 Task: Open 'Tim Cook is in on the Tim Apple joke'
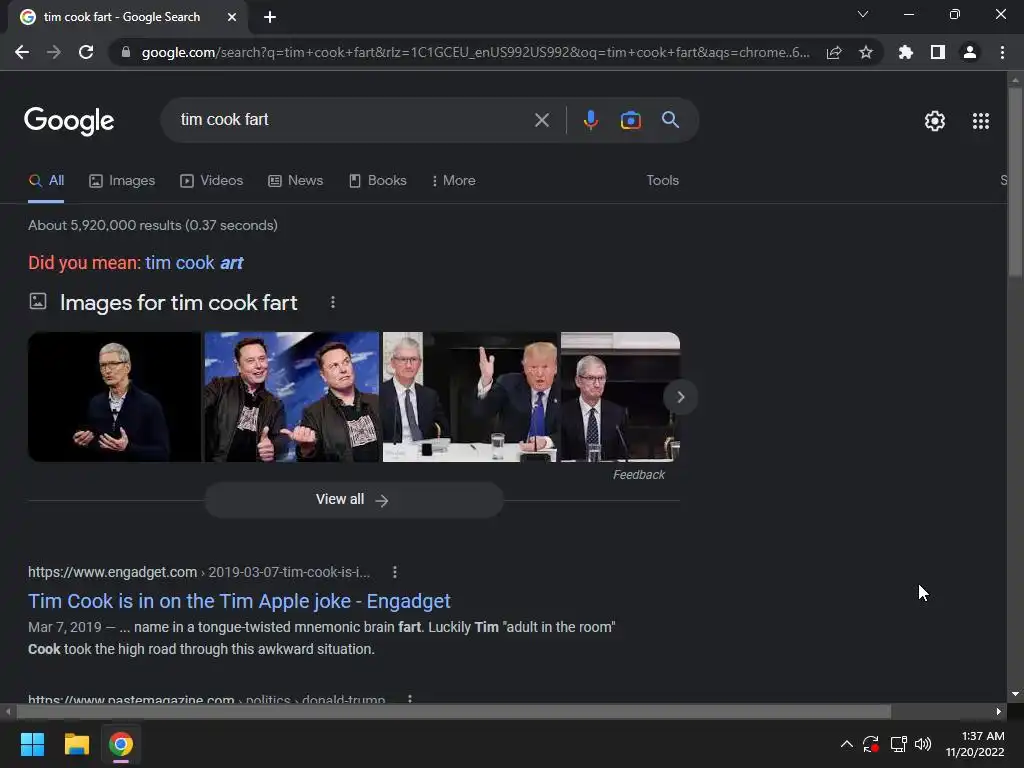click(239, 601)
